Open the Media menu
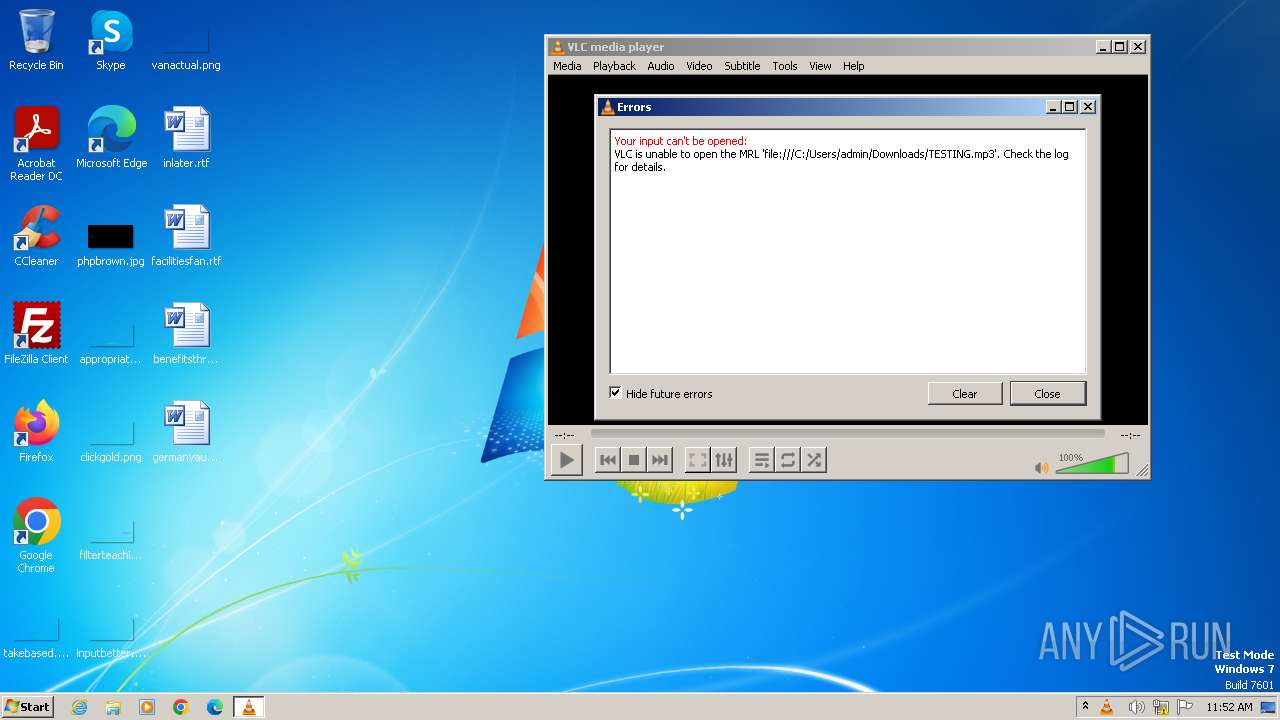 (567, 66)
